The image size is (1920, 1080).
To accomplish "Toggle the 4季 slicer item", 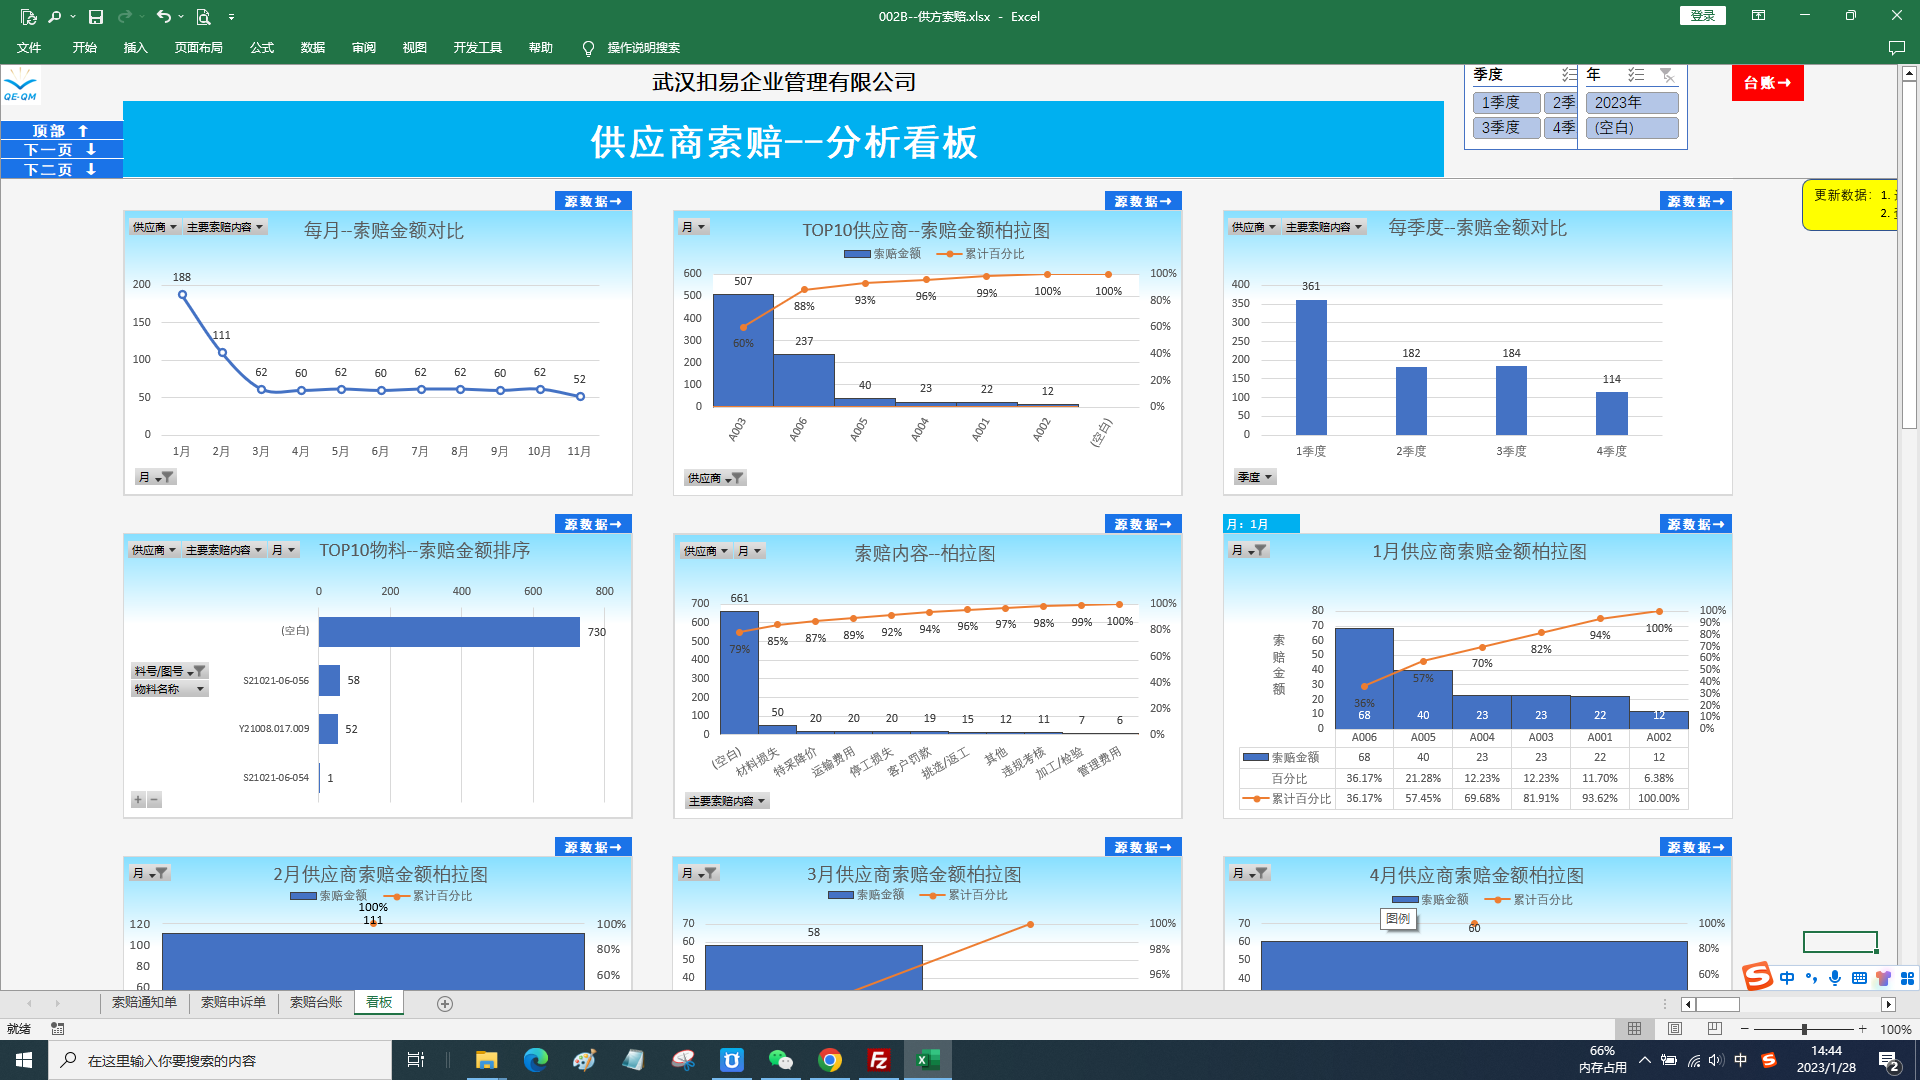I will 1560,128.
